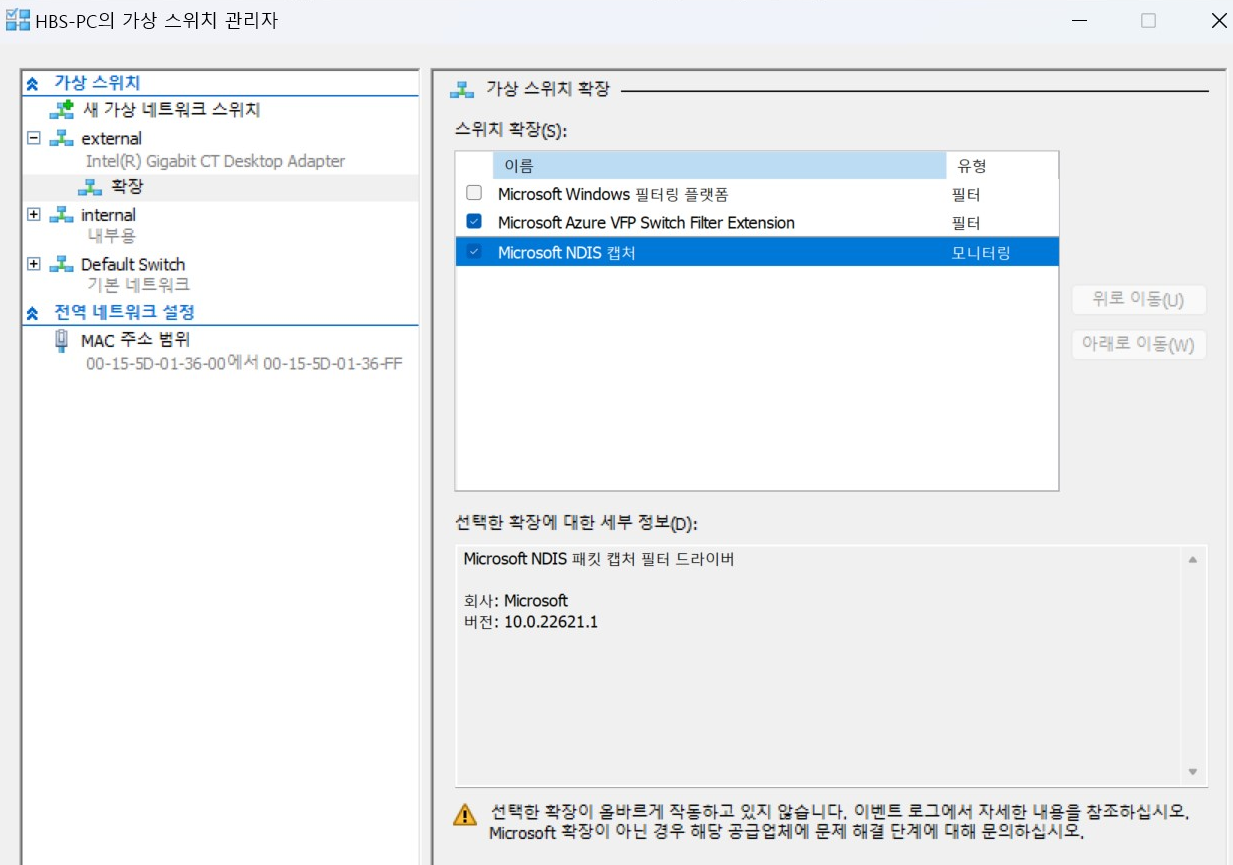Click the 가상 스위치 확장 header icon
This screenshot has width=1233, height=865.
point(462,89)
